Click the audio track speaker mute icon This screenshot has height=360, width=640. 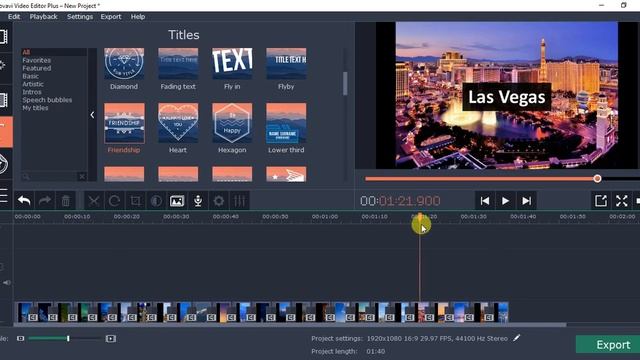[x=7, y=282]
